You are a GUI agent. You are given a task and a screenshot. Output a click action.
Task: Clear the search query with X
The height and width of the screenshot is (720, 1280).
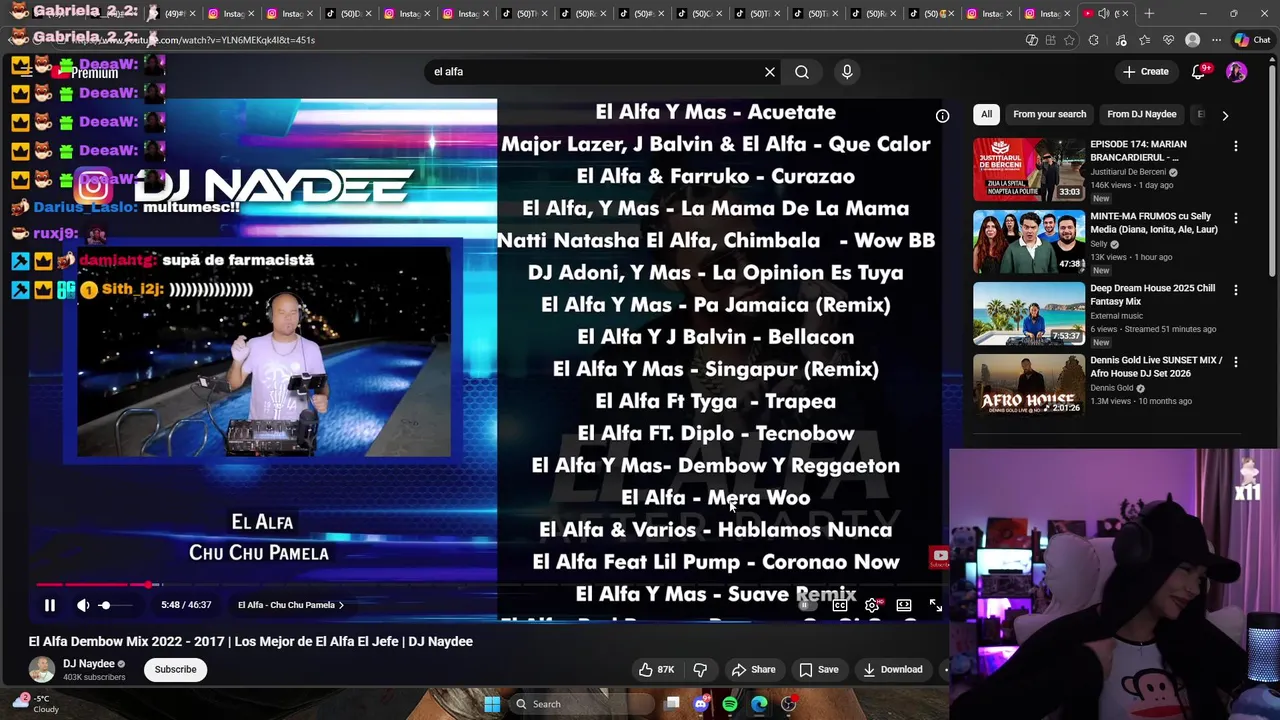point(770,72)
